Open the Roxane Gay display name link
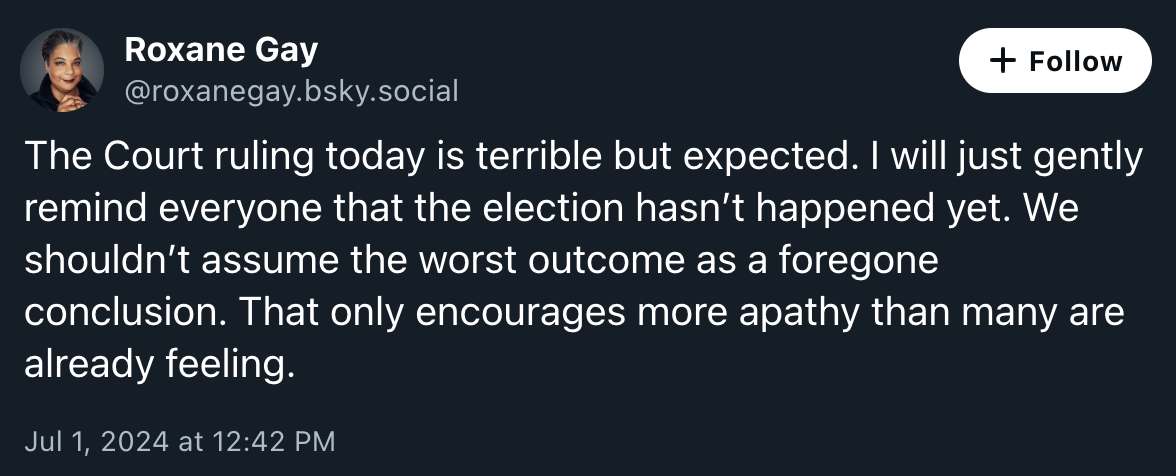The width and height of the screenshot is (1176, 476). (x=221, y=49)
